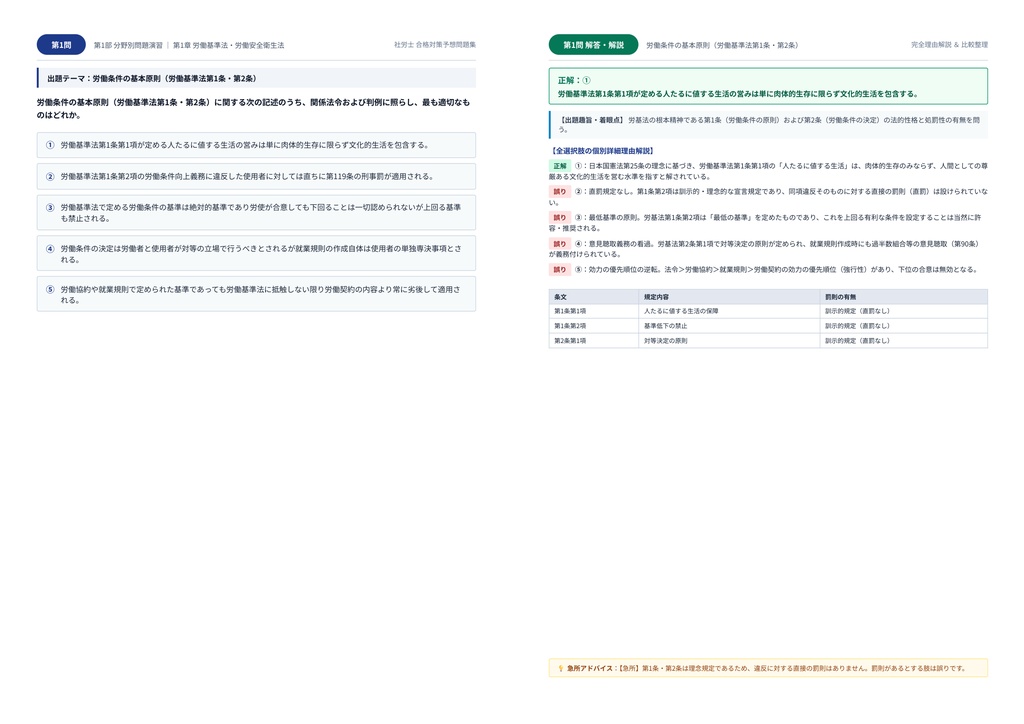
Task: Click the 【出題趣旨・着眼点】 note
Action: coord(768,124)
